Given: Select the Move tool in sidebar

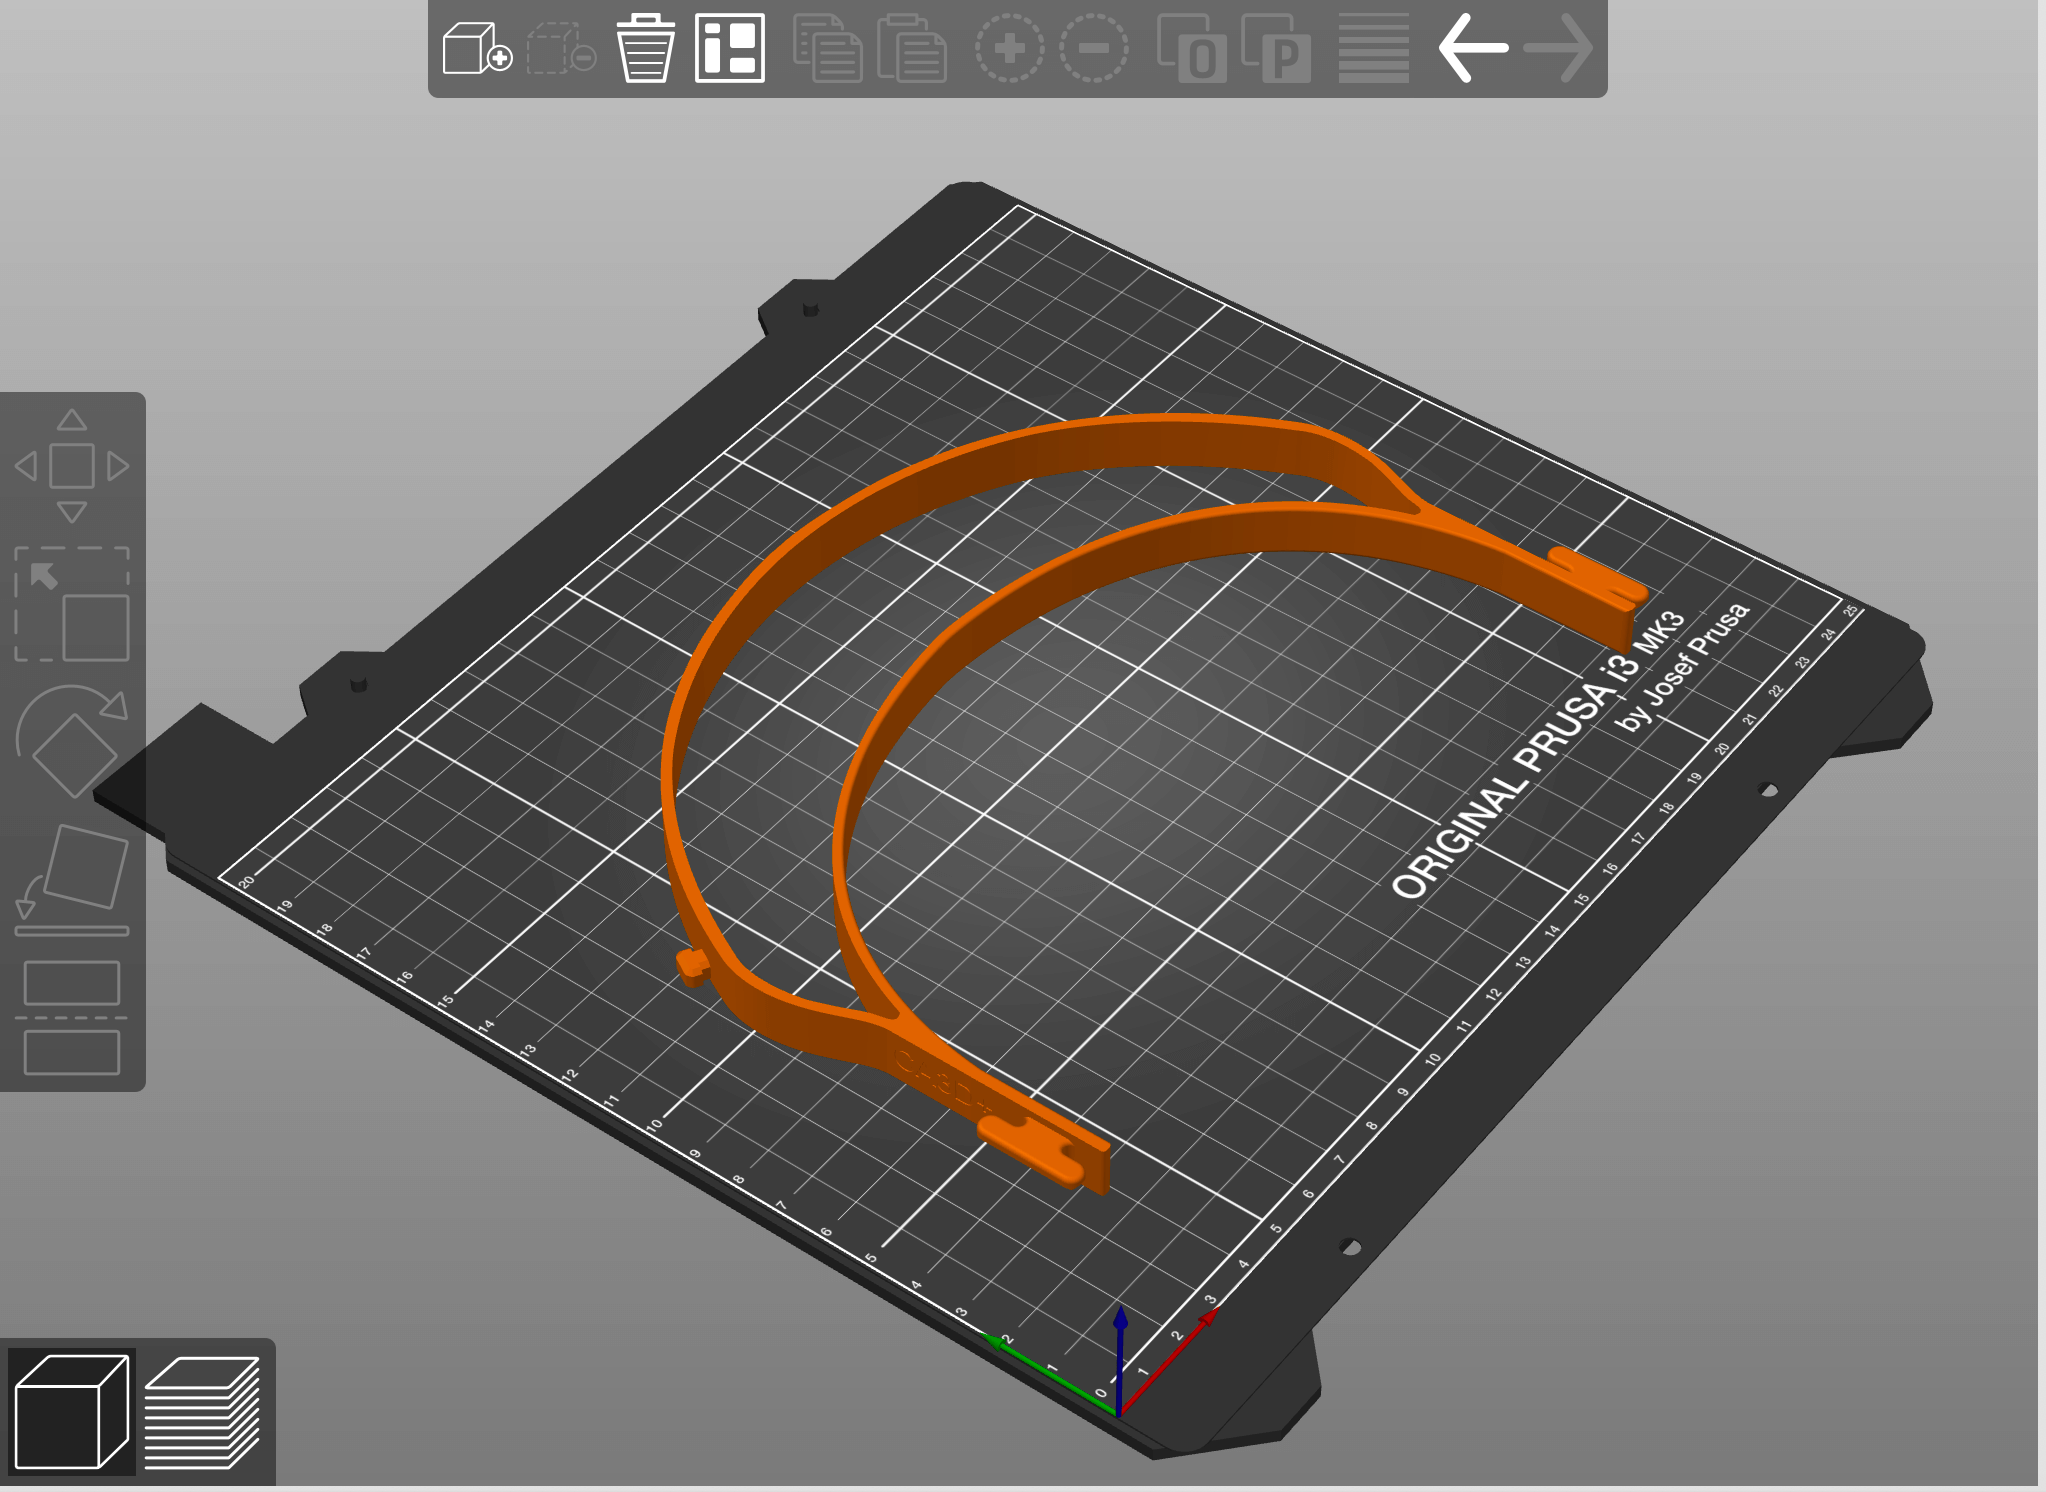Looking at the screenshot, I should tap(72, 466).
